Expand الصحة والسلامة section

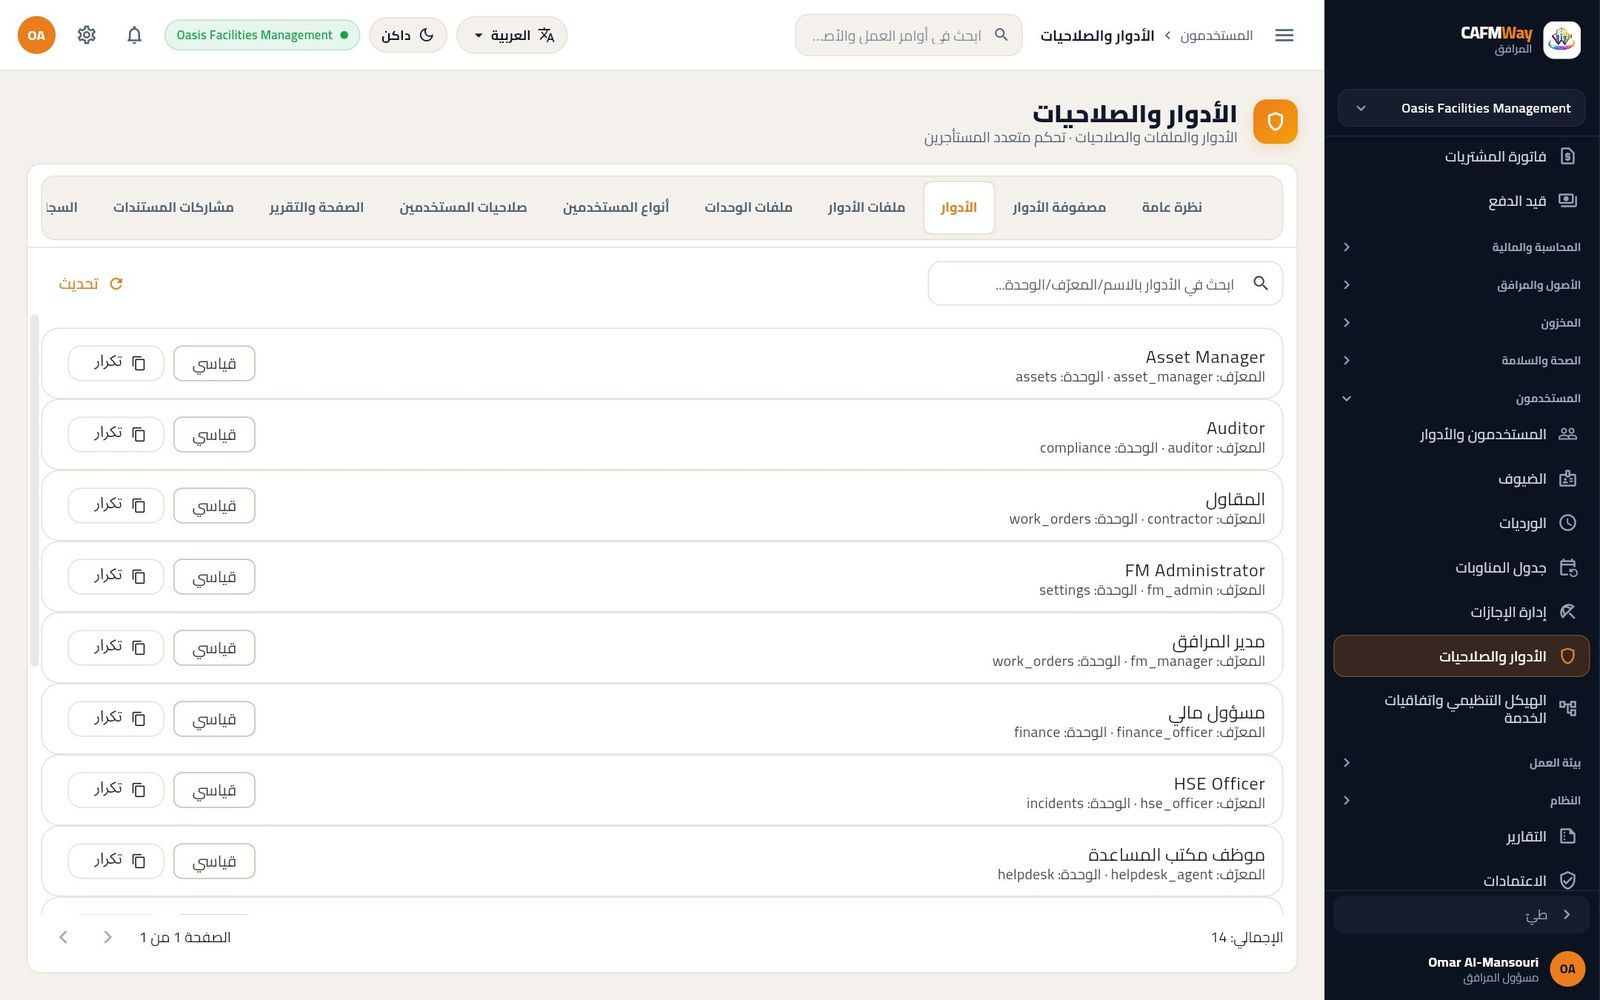(1461, 360)
